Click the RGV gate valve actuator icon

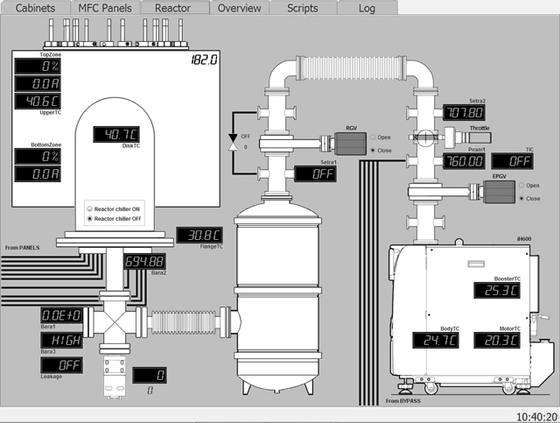pyautogui.click(x=350, y=143)
